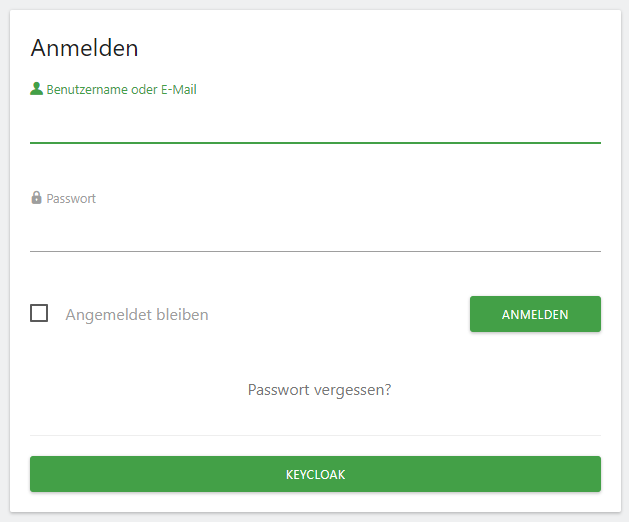This screenshot has width=629, height=522.
Task: Click the gray padlock icon
Action: [x=37, y=197]
